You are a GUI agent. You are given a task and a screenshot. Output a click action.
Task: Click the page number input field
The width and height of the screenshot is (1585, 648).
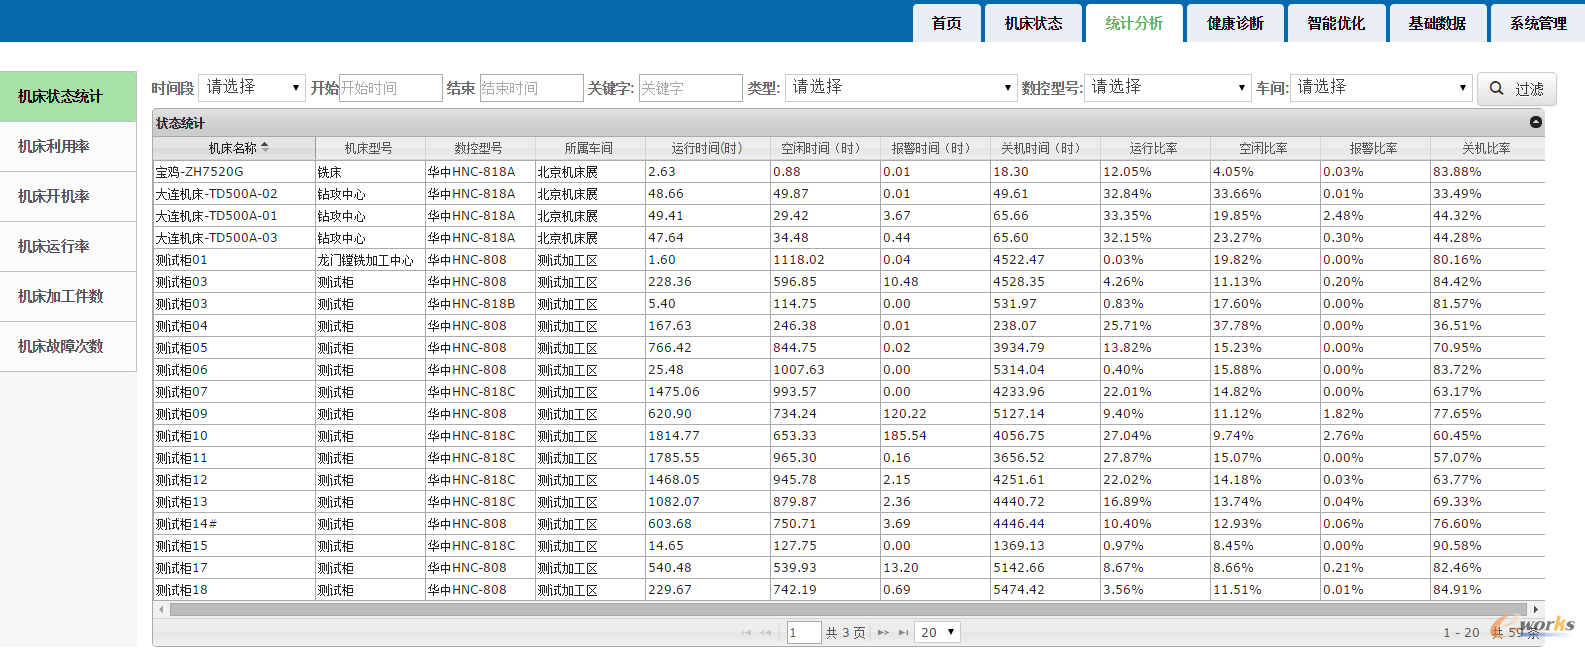[804, 632]
